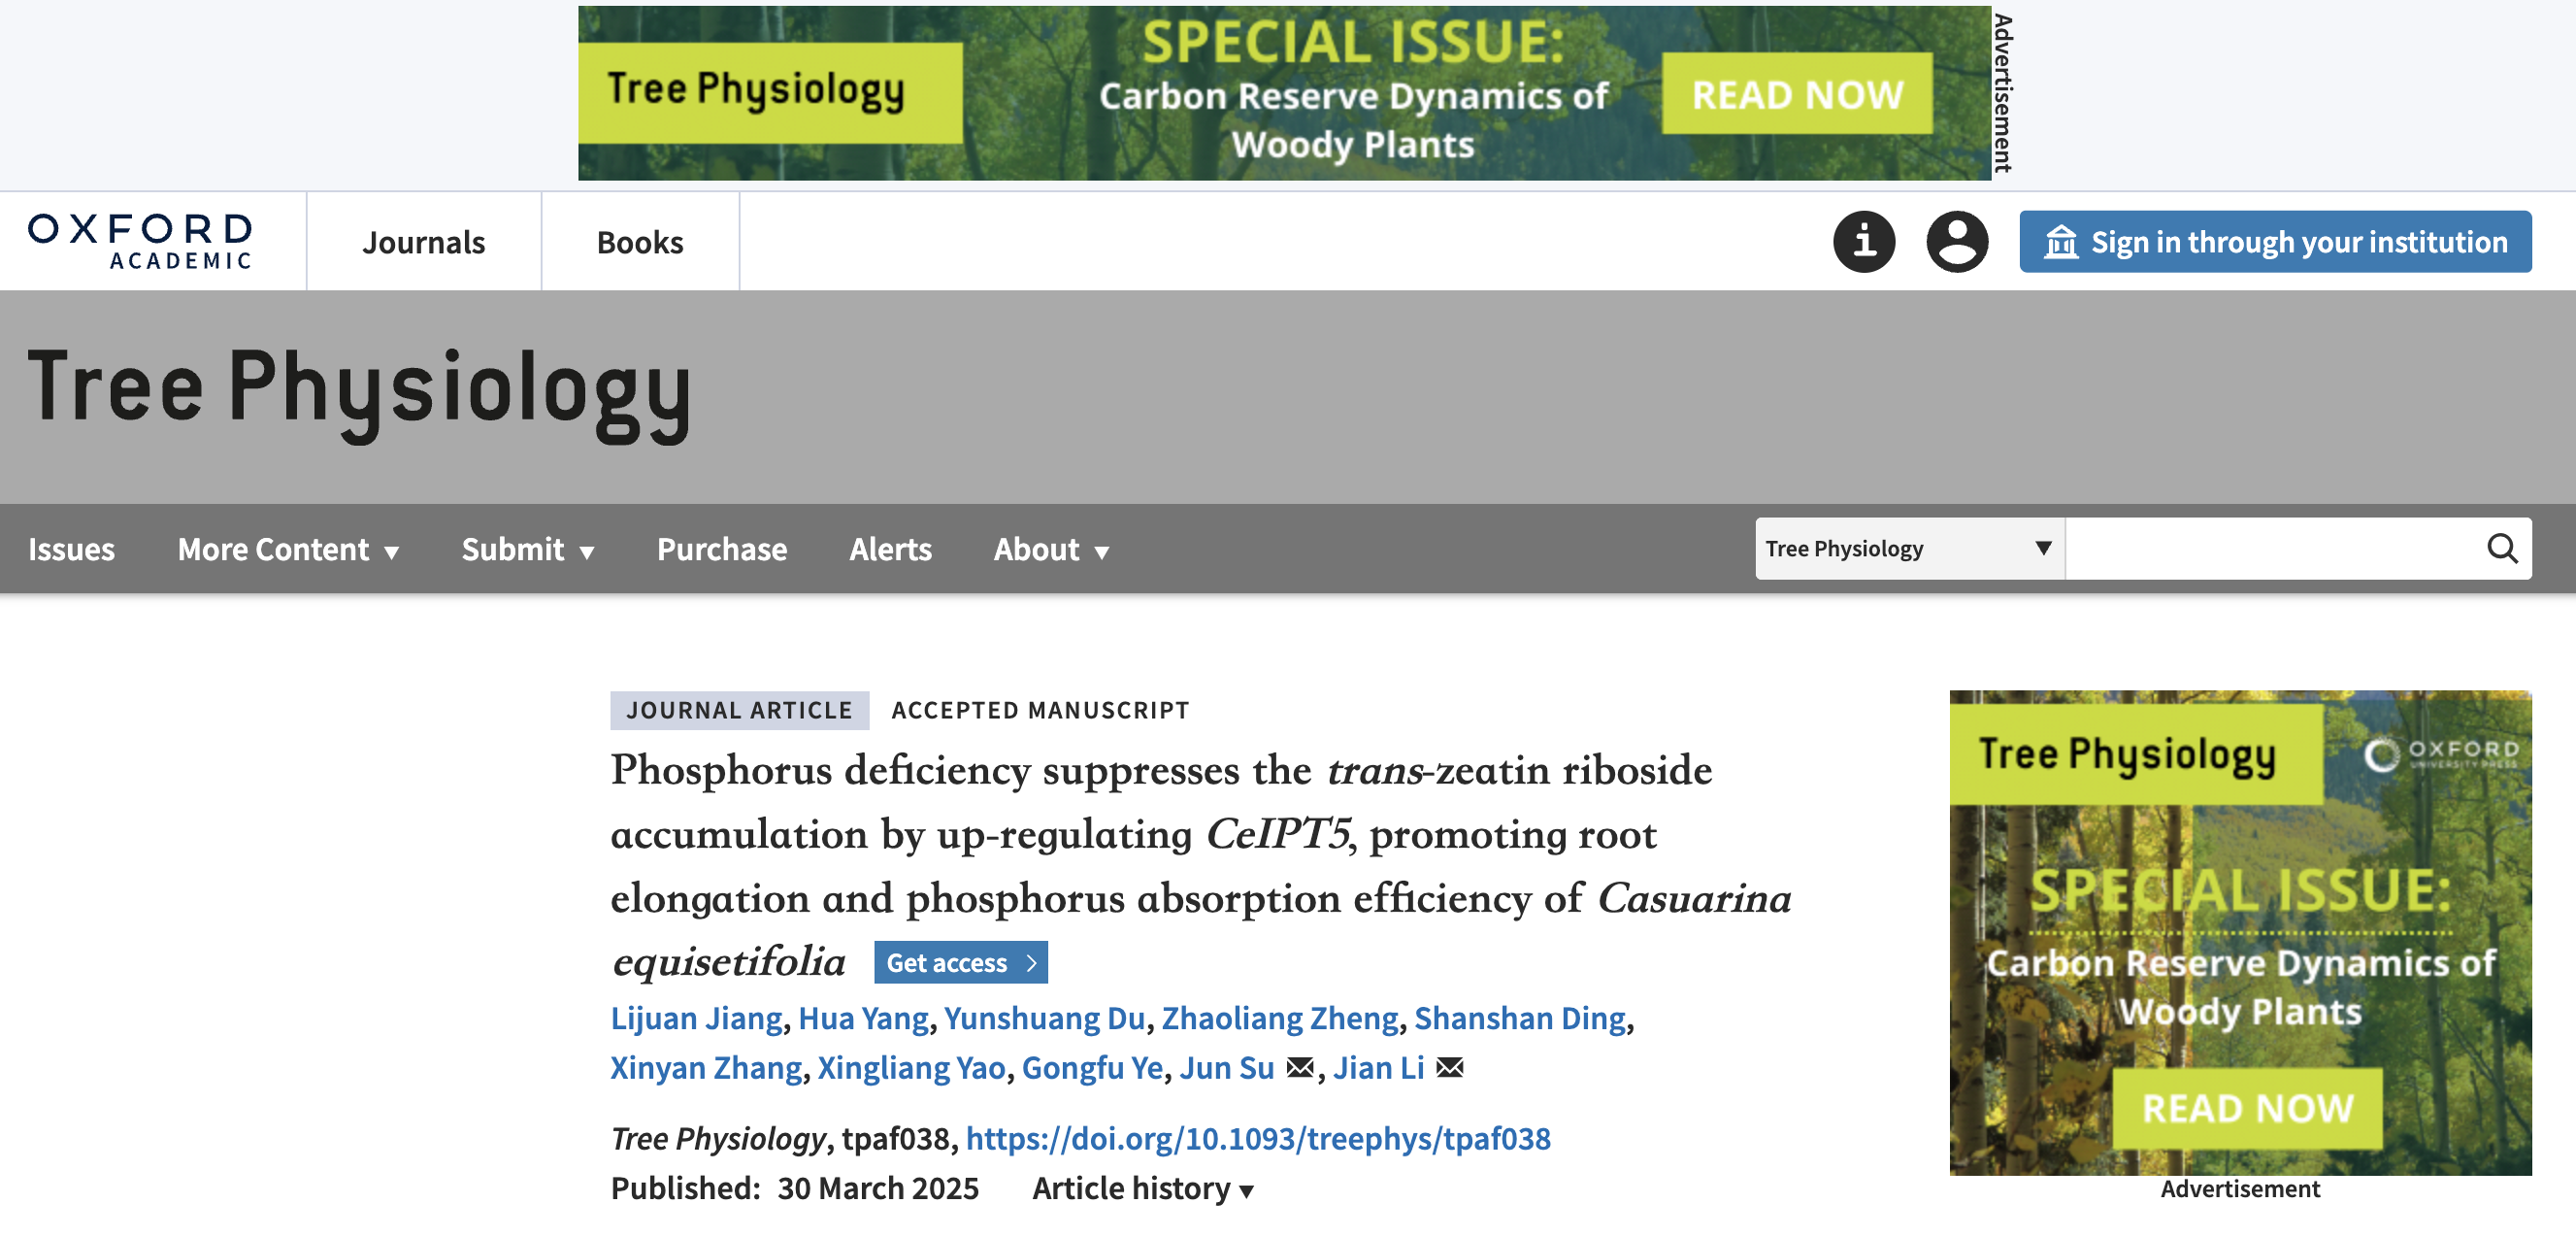Open the Submit dropdown menu
This screenshot has height=1237, width=2576.
[x=527, y=549]
